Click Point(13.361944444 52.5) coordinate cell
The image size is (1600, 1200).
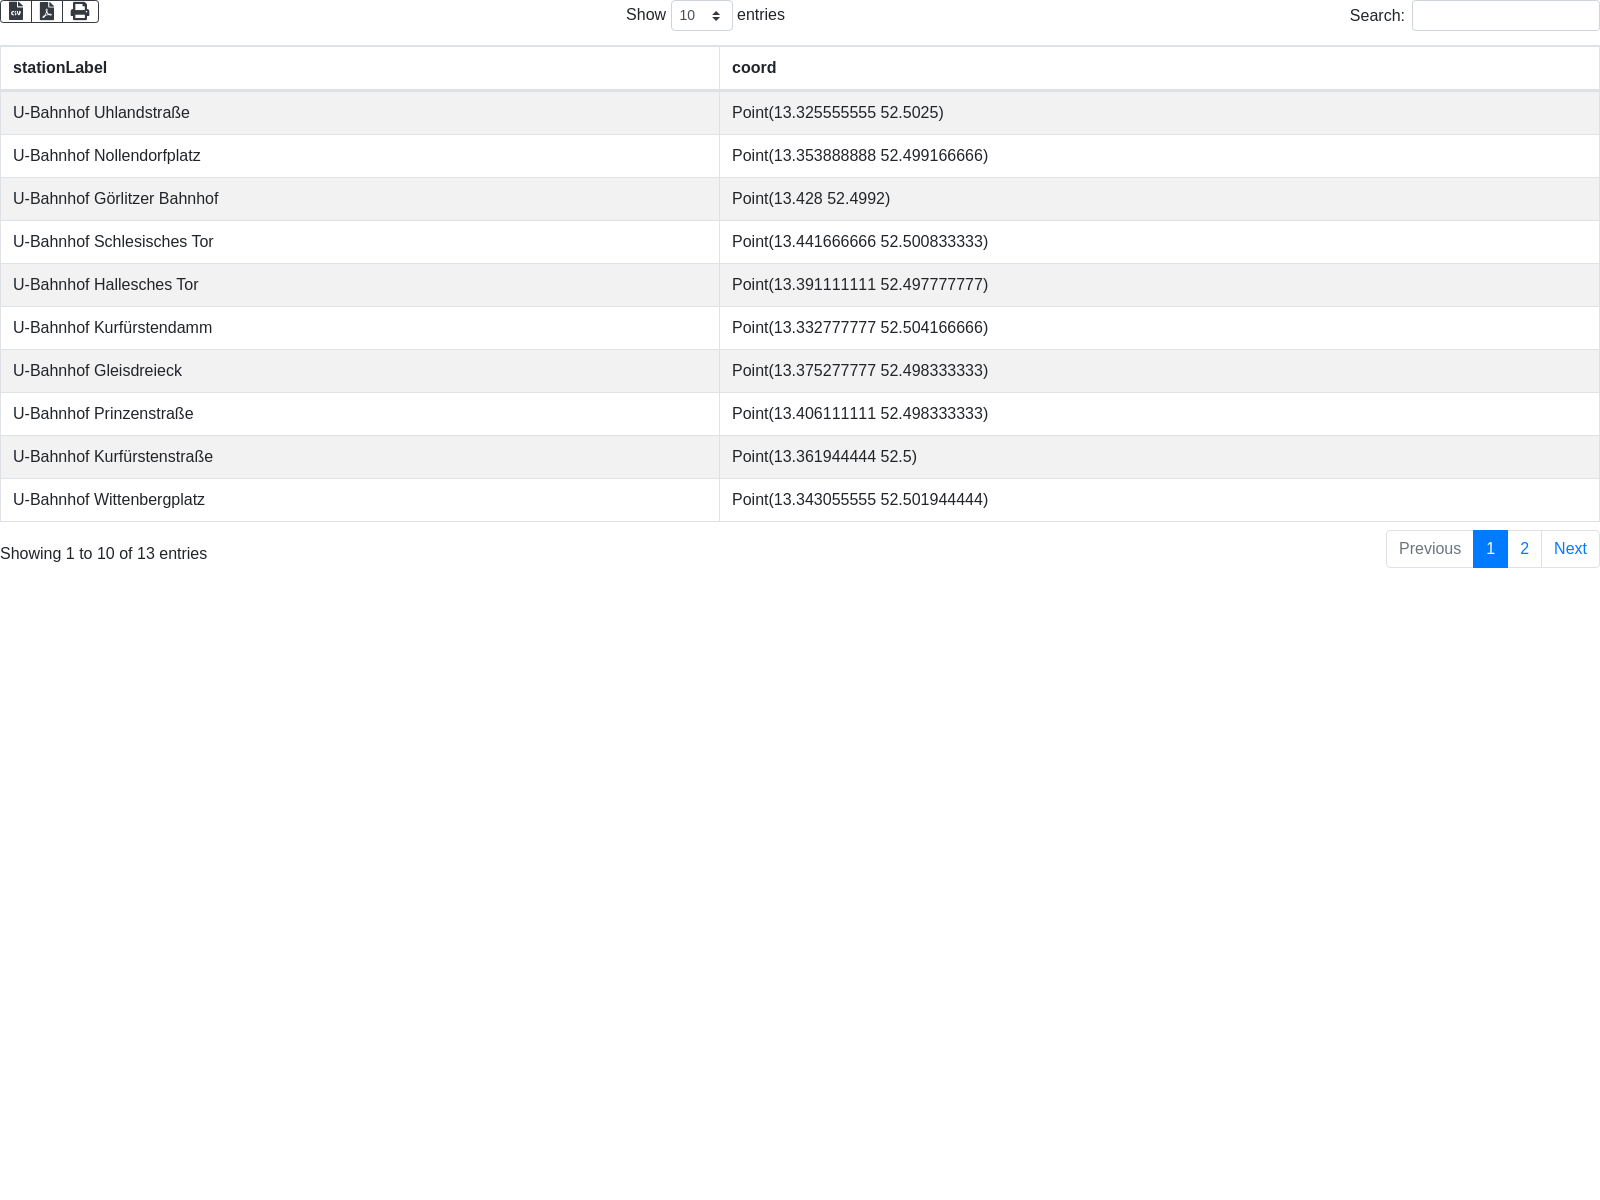824,457
